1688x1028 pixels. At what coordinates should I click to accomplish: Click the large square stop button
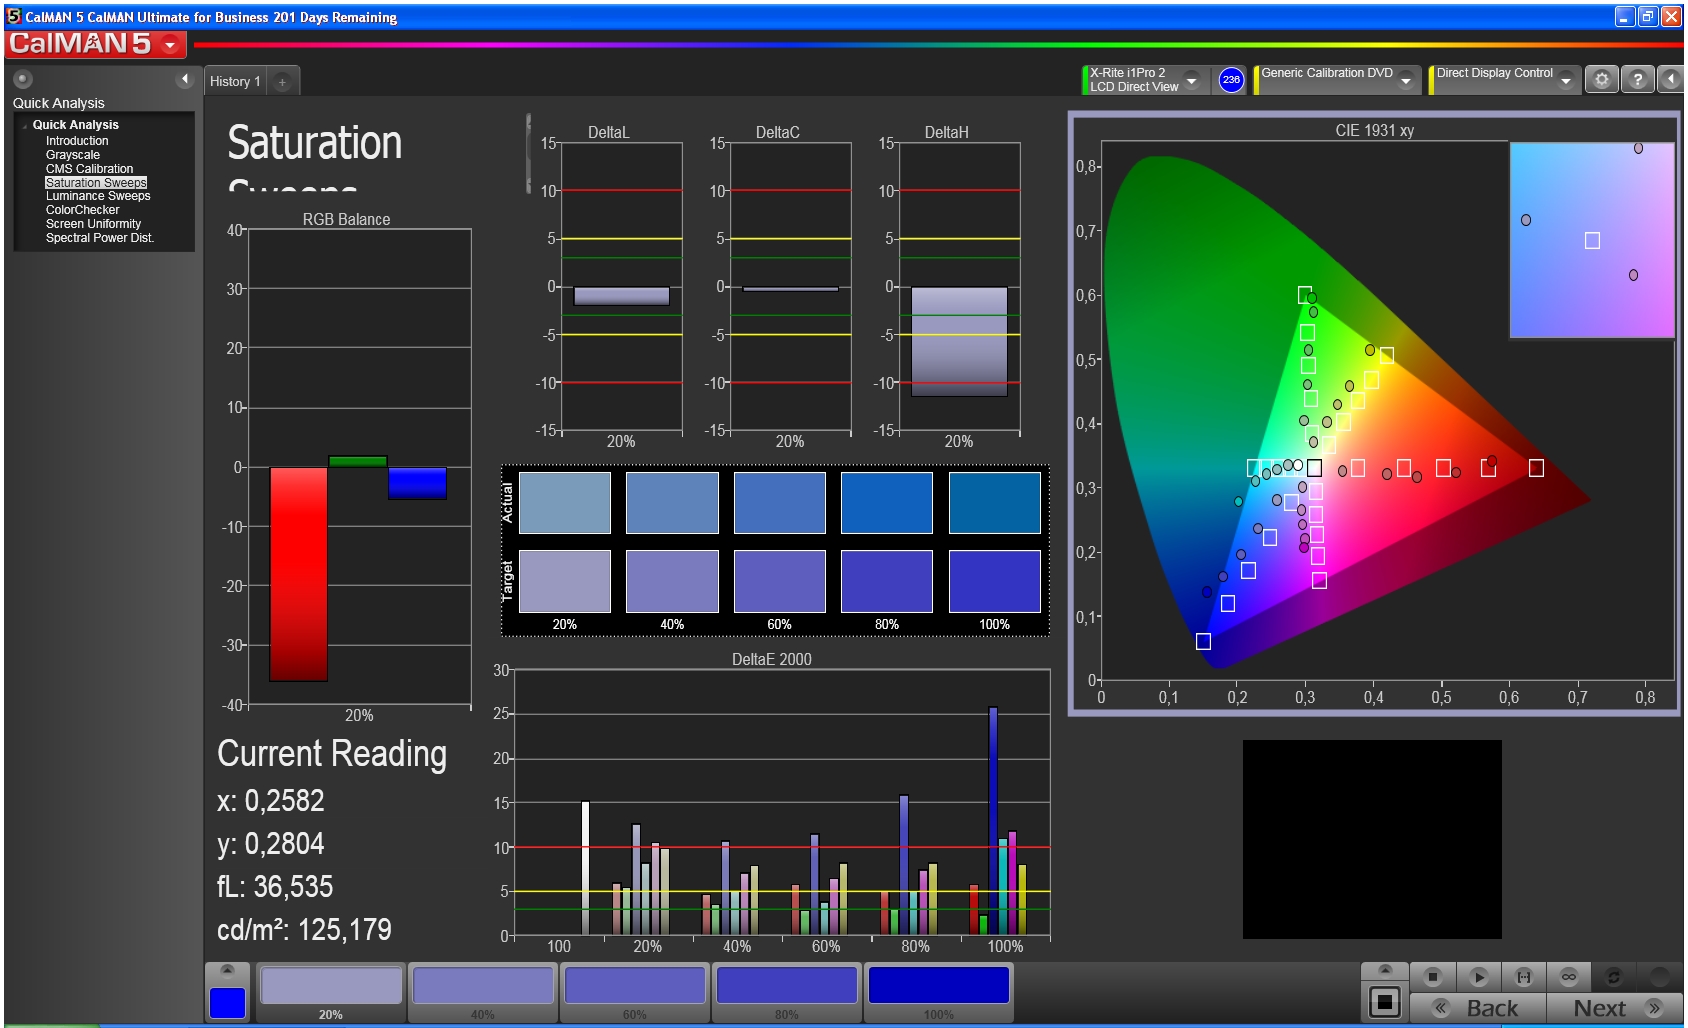coord(1384,1002)
